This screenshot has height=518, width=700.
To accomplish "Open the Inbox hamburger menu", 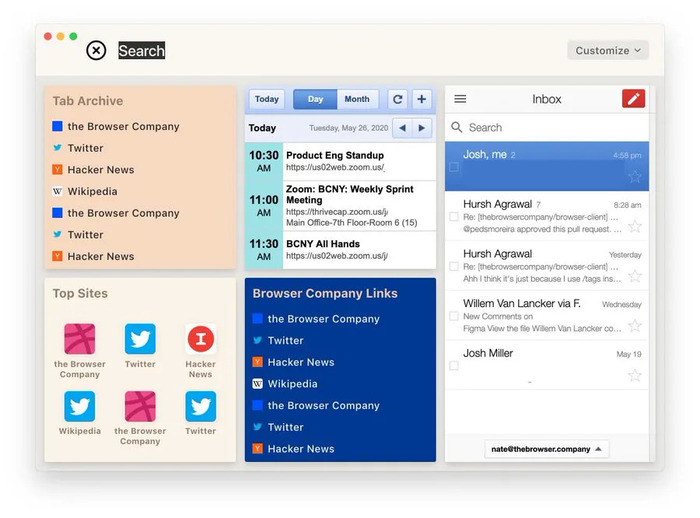I will click(x=460, y=99).
